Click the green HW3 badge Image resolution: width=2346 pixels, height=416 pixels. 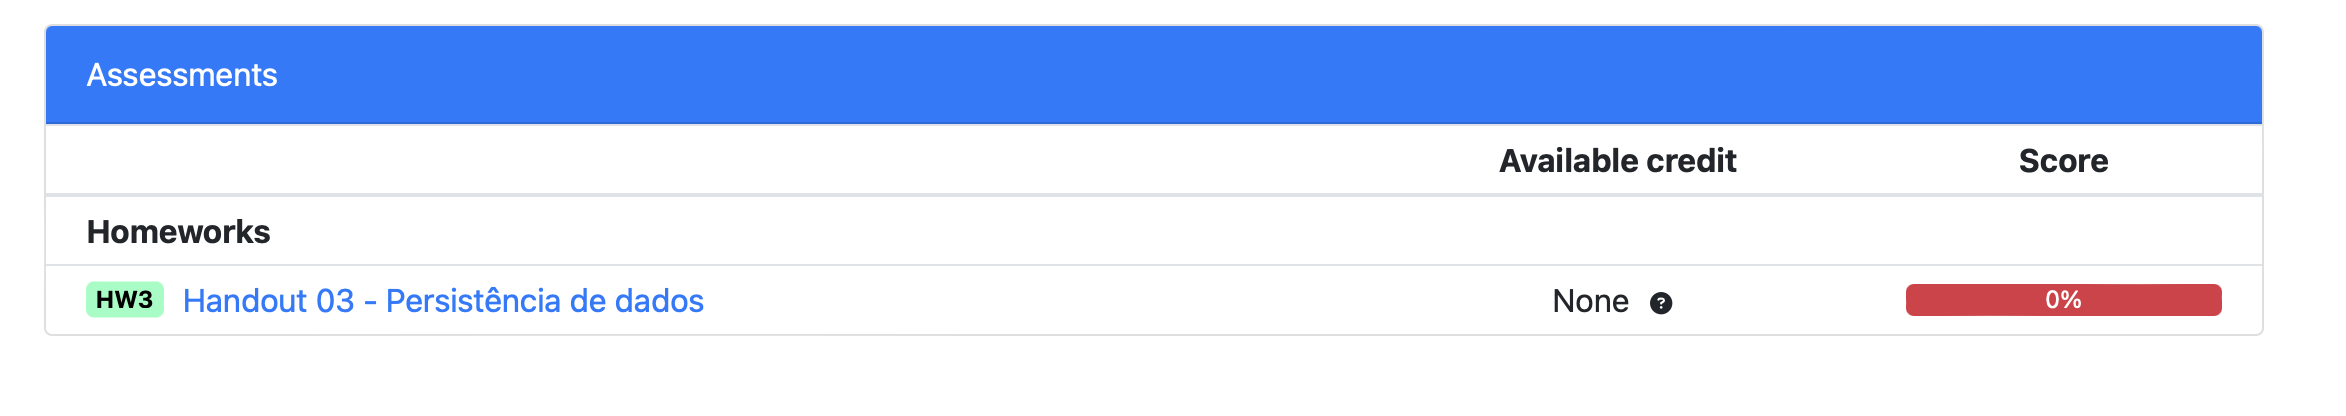point(125,300)
